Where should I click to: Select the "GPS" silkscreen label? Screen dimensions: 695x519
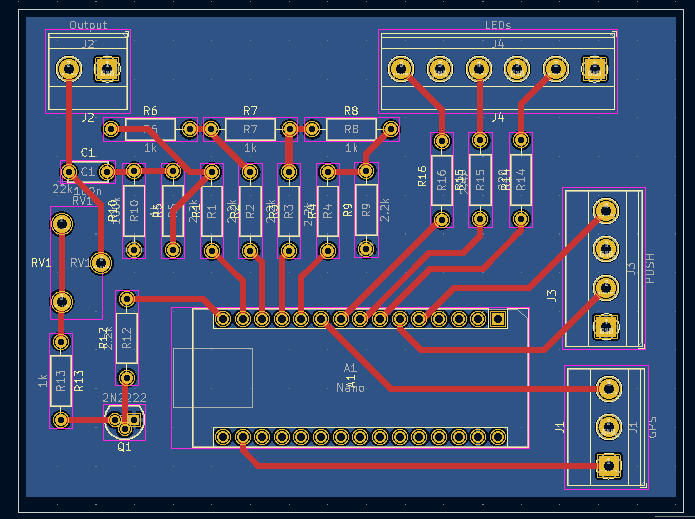tap(652, 427)
